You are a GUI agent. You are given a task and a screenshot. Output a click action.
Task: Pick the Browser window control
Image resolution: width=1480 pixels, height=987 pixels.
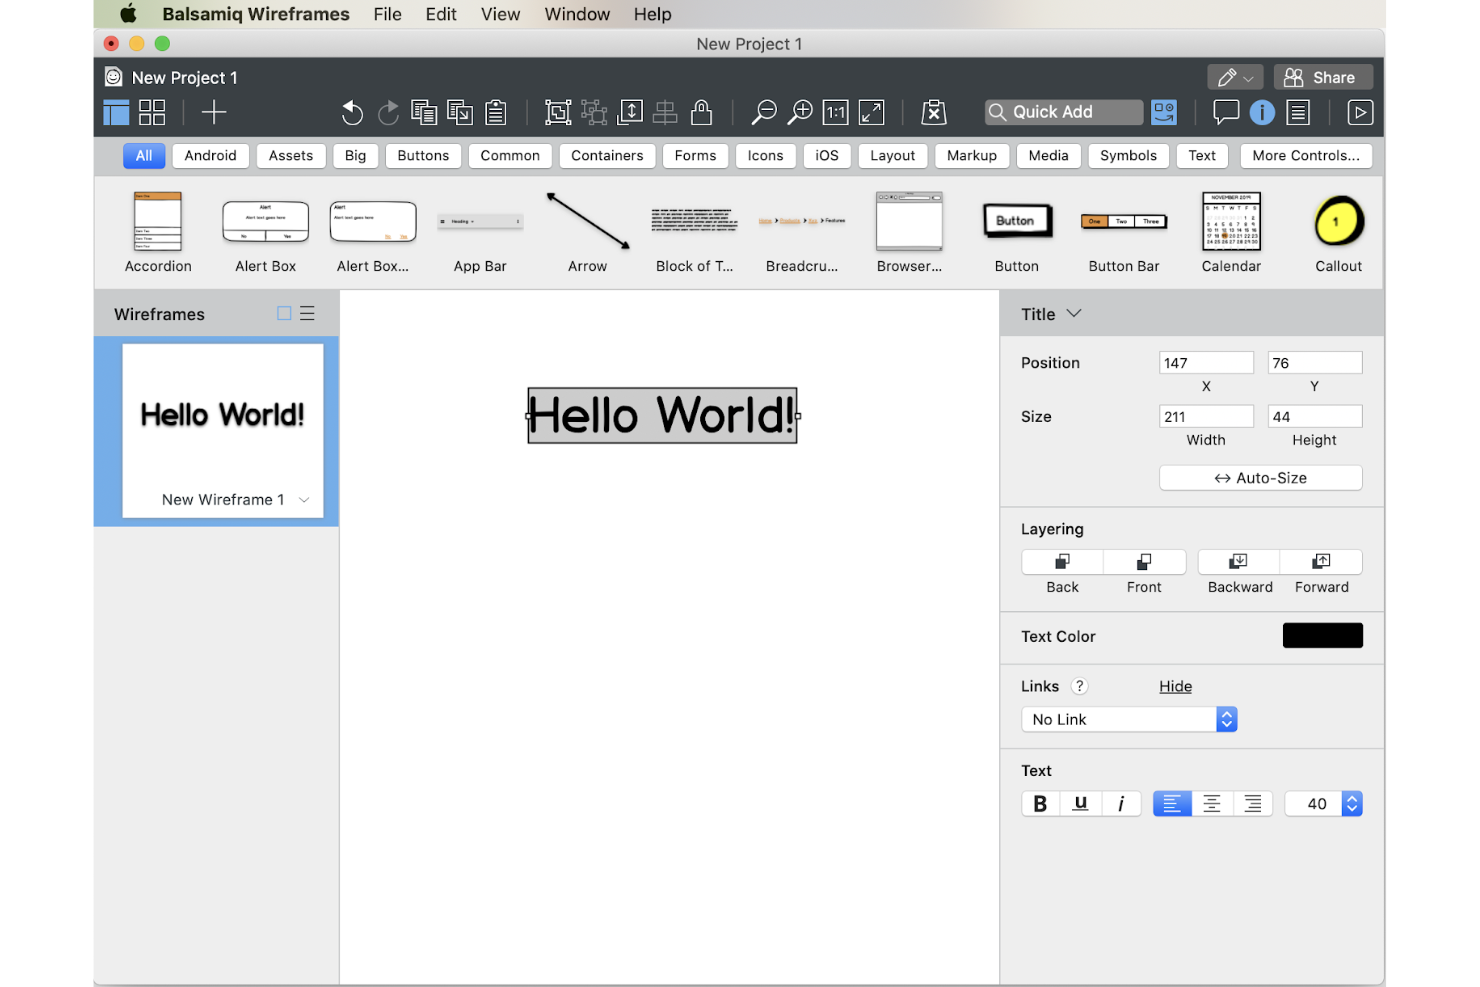909,233
